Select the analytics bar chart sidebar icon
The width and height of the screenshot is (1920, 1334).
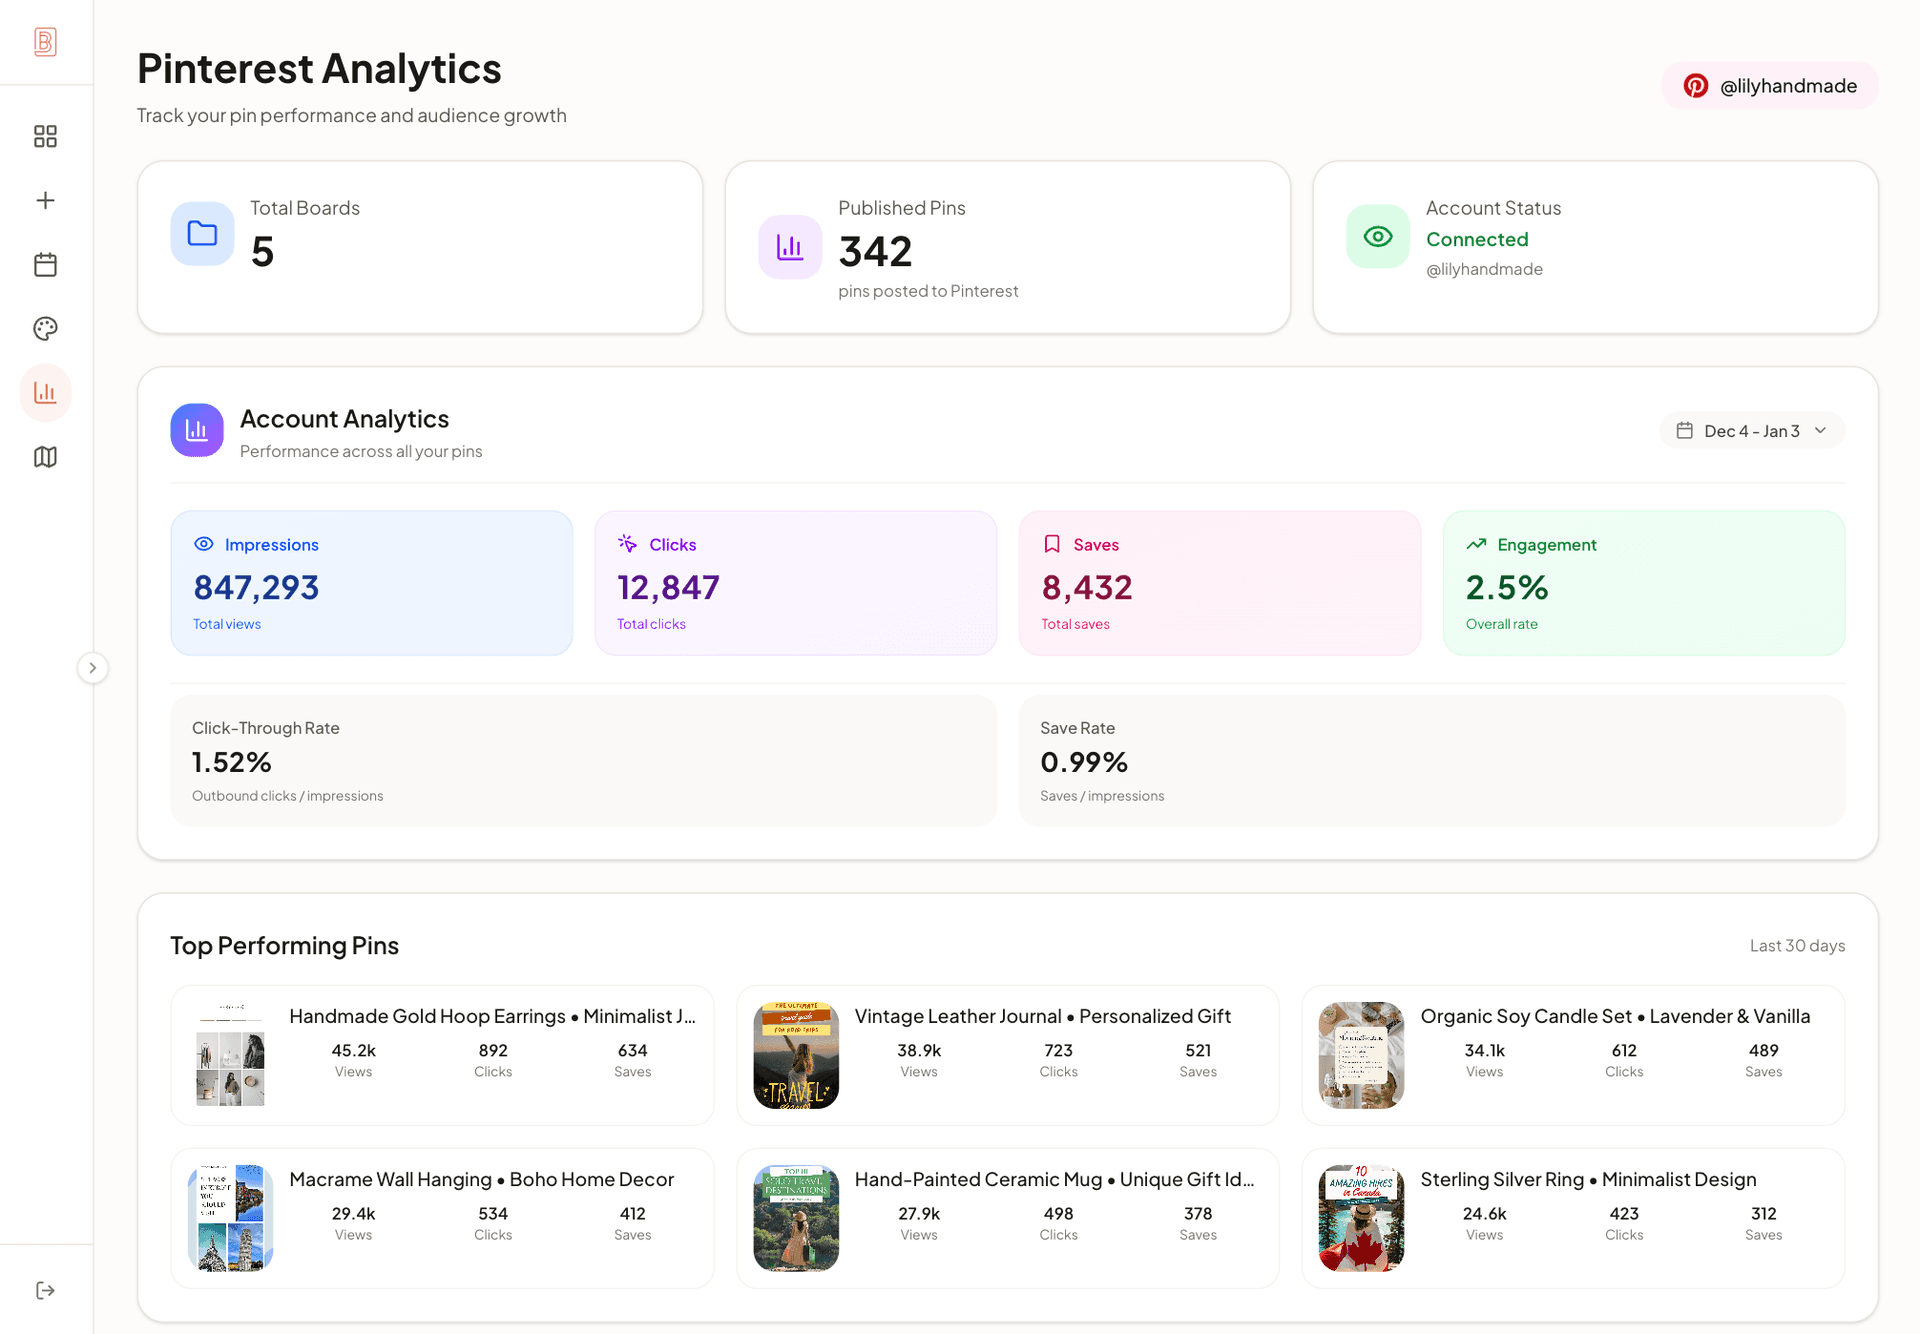(x=45, y=392)
